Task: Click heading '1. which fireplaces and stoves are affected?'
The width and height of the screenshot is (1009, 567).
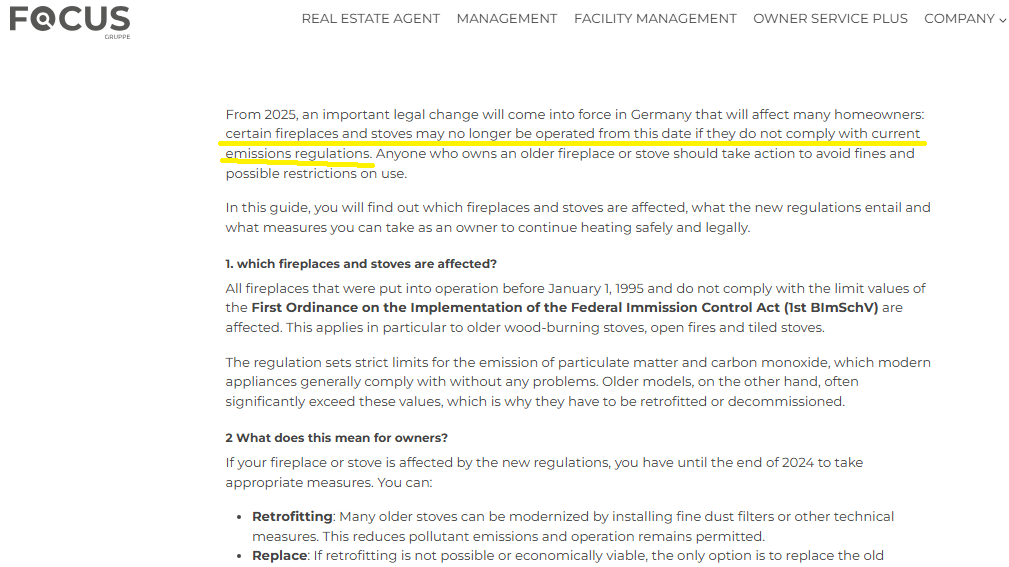Action: pos(361,264)
